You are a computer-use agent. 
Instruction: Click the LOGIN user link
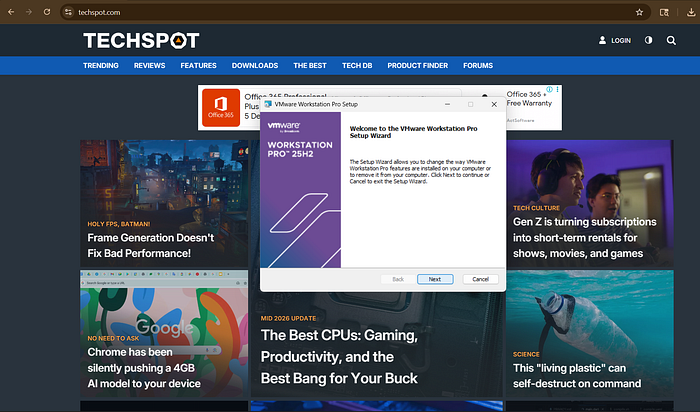pyautogui.click(x=615, y=40)
